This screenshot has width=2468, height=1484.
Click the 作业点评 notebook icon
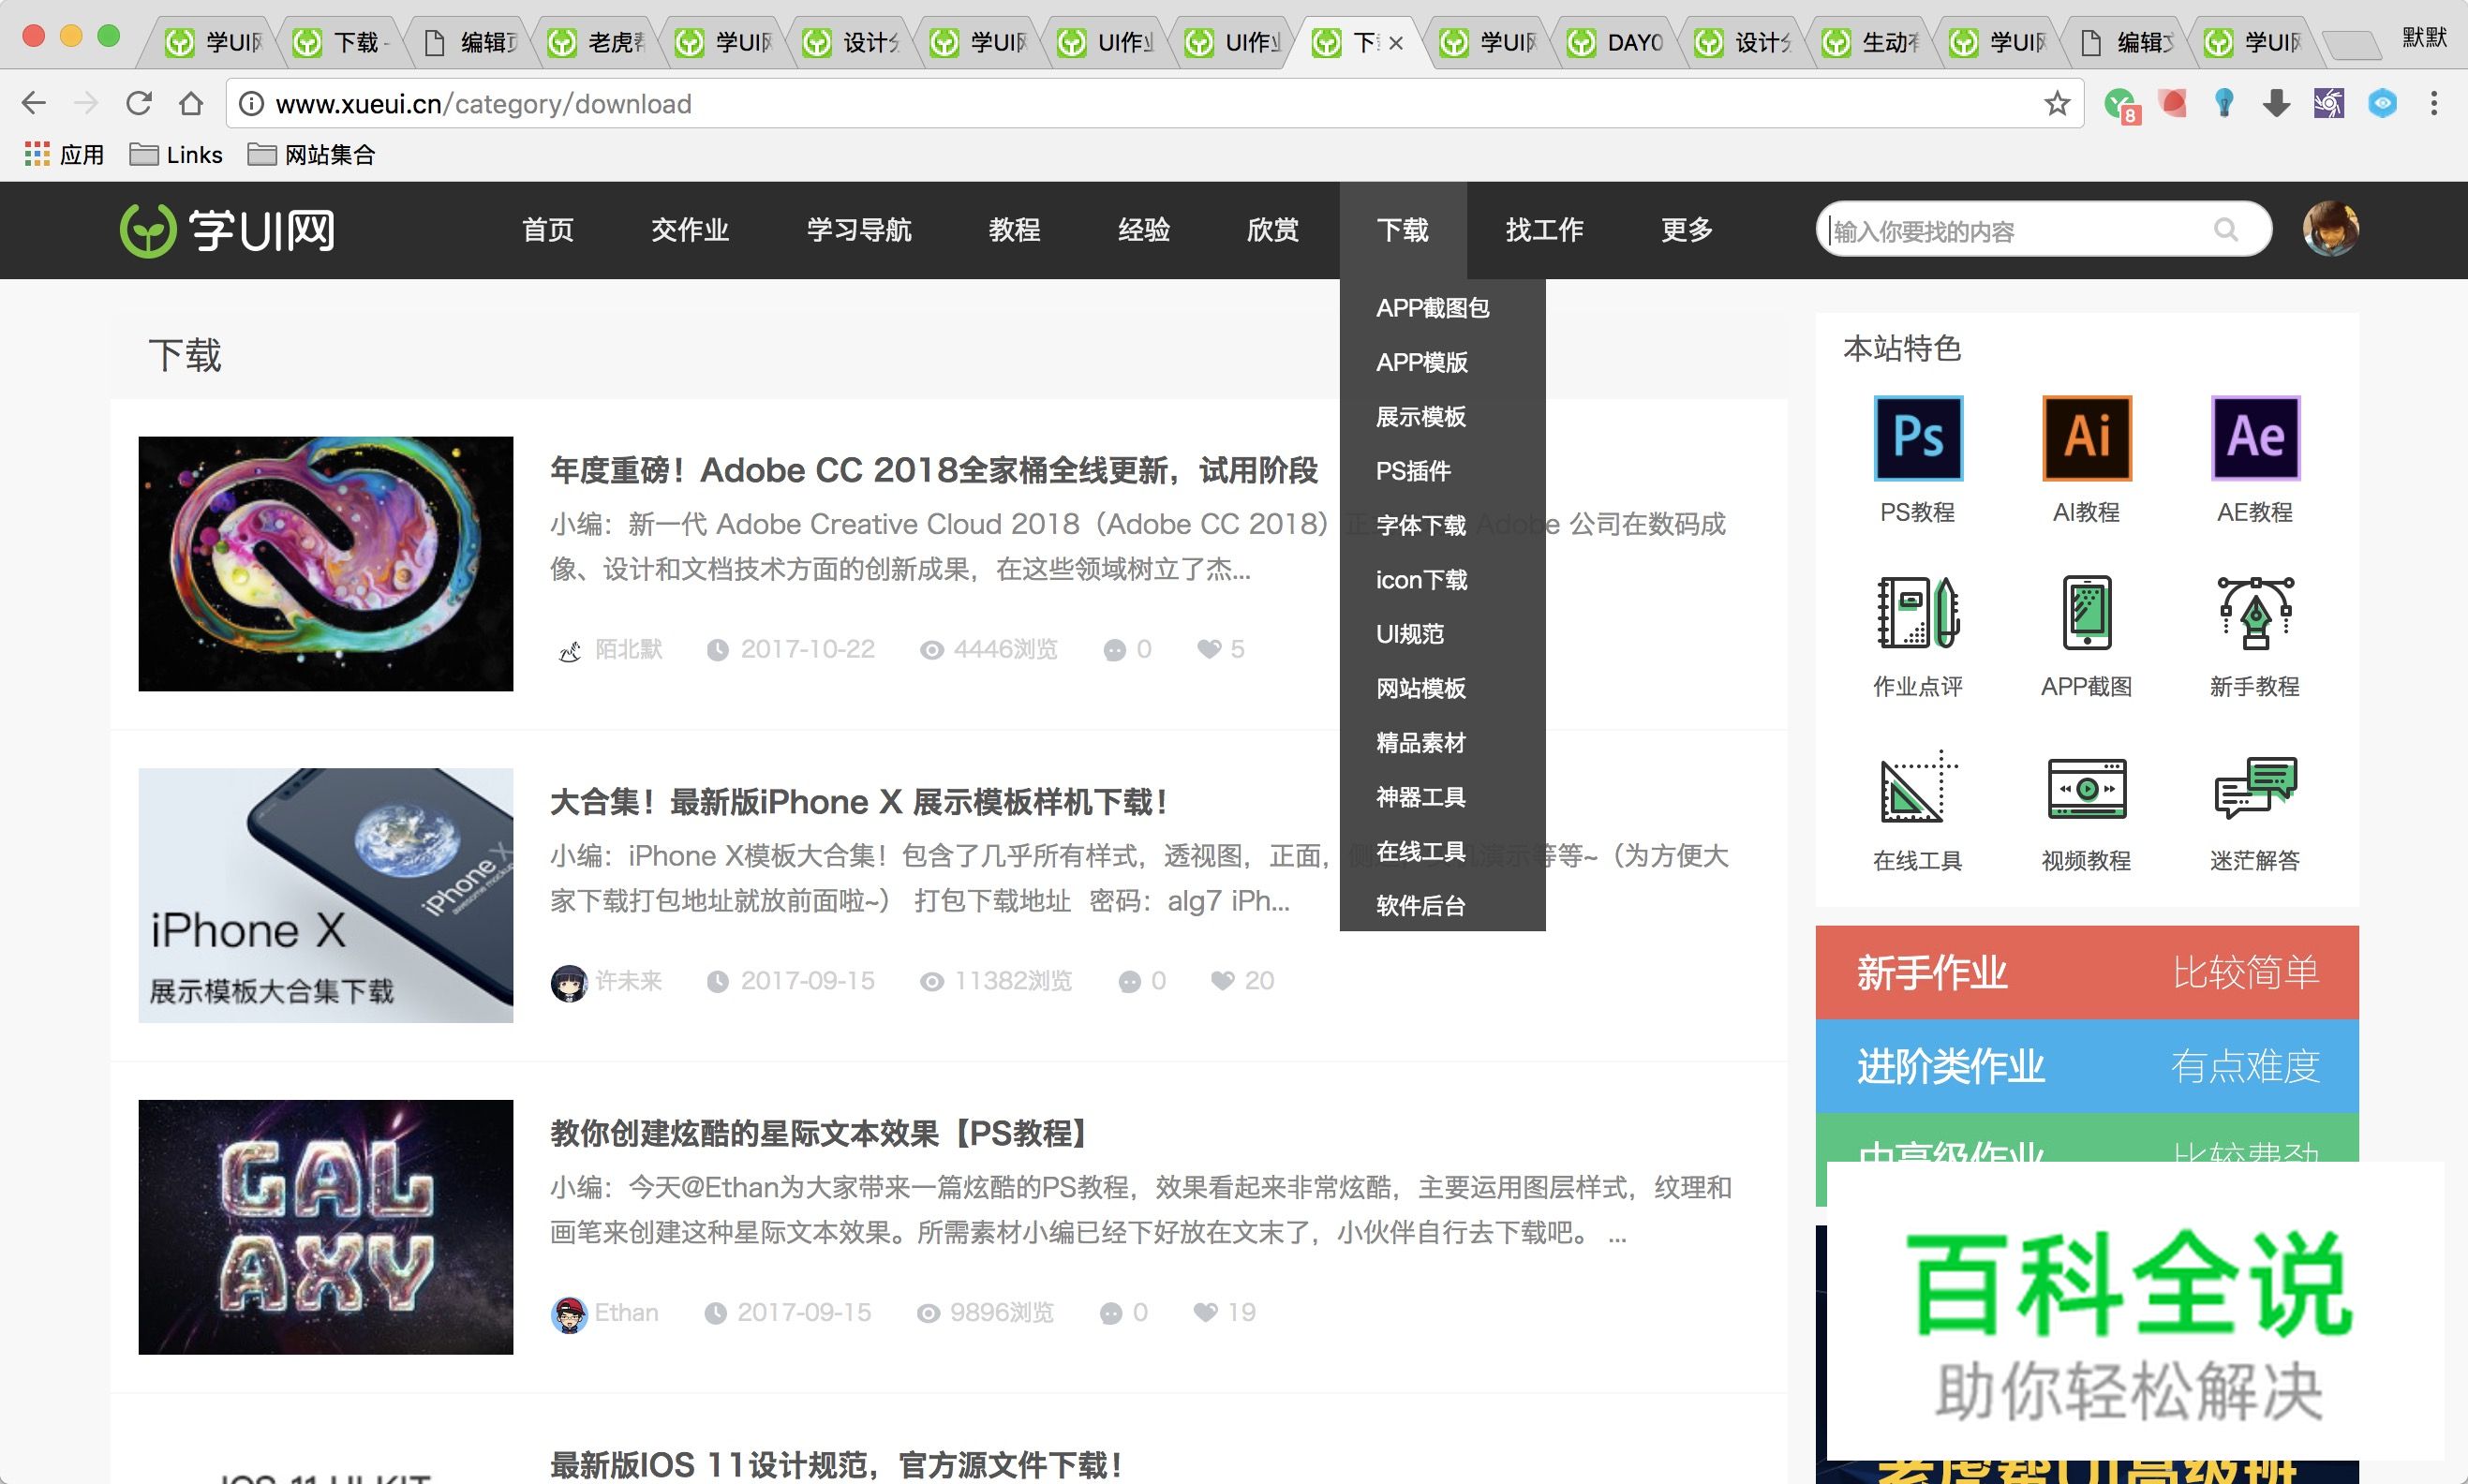pos(1916,612)
